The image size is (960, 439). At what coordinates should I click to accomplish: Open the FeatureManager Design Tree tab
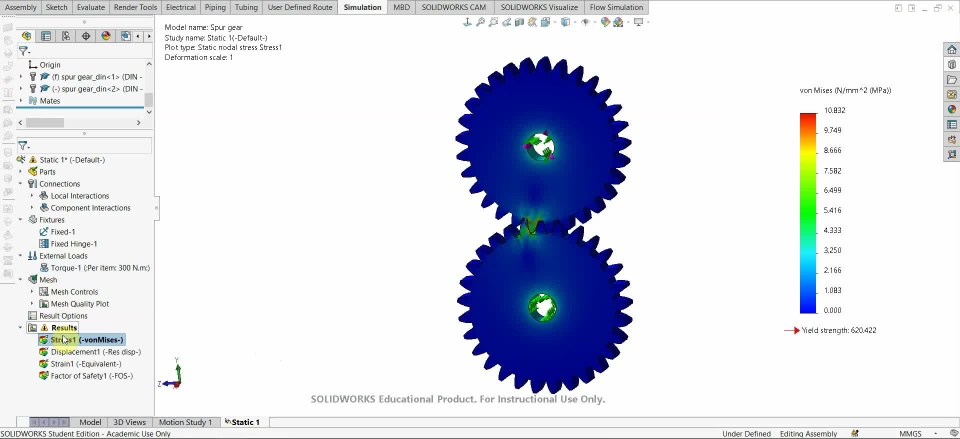tap(26, 36)
